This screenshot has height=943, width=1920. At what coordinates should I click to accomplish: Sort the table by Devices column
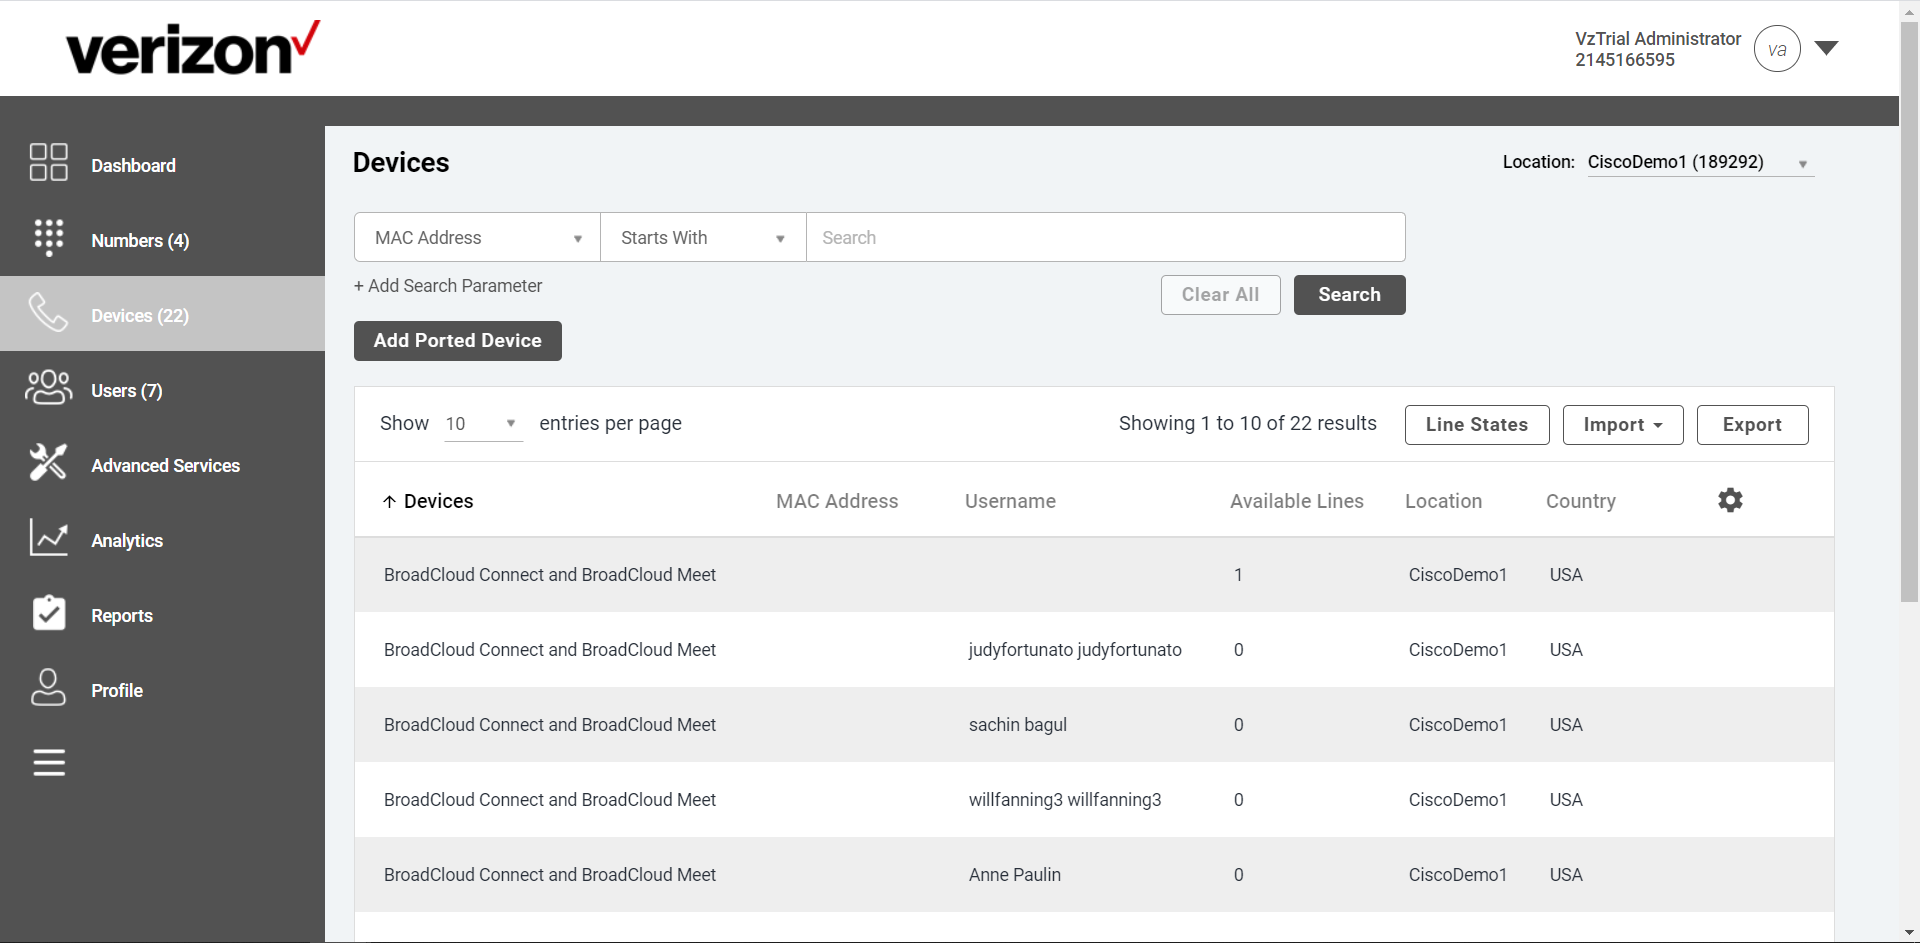click(x=437, y=501)
